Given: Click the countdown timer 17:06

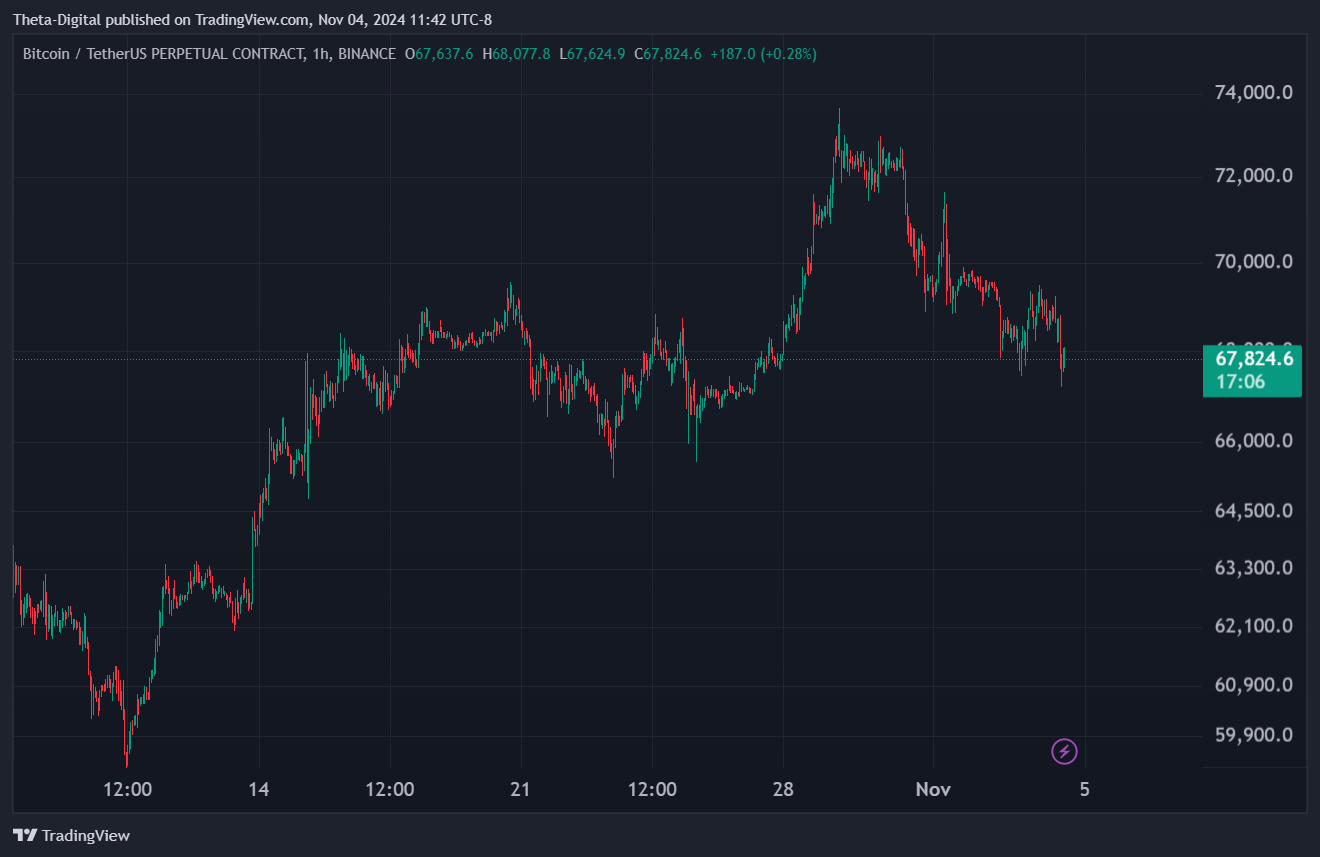Looking at the screenshot, I should click(x=1240, y=382).
